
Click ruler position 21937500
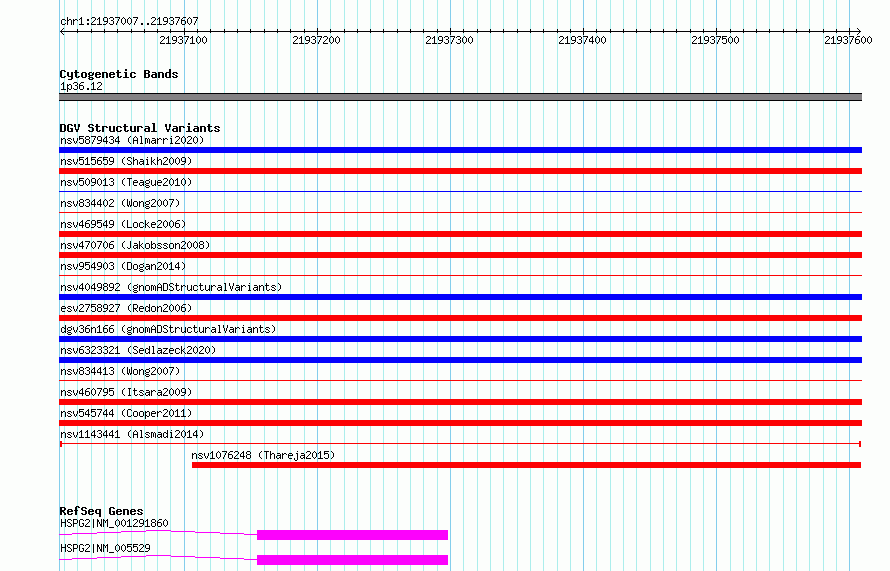[715, 40]
